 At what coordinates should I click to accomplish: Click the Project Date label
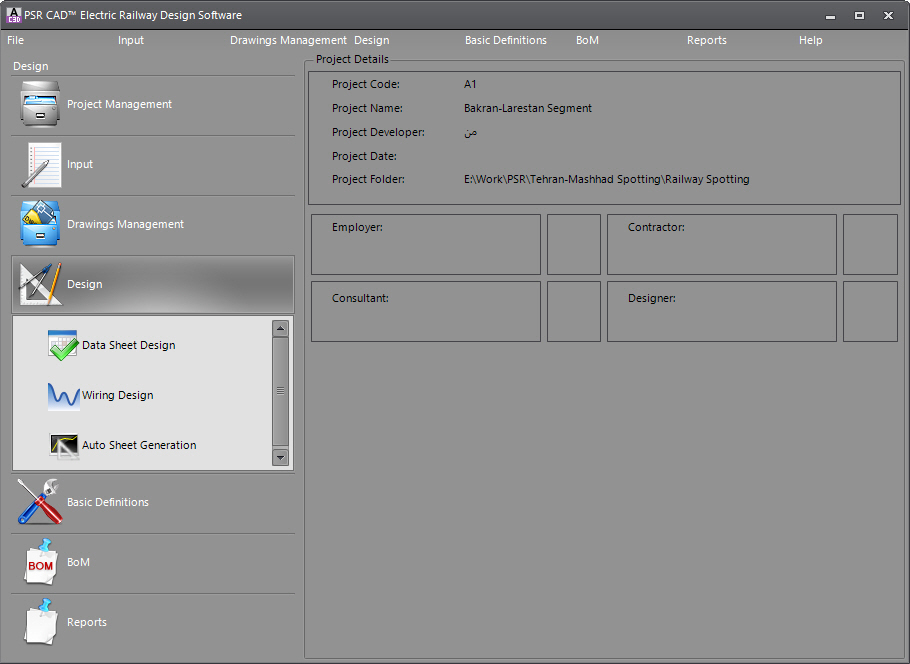pos(364,156)
